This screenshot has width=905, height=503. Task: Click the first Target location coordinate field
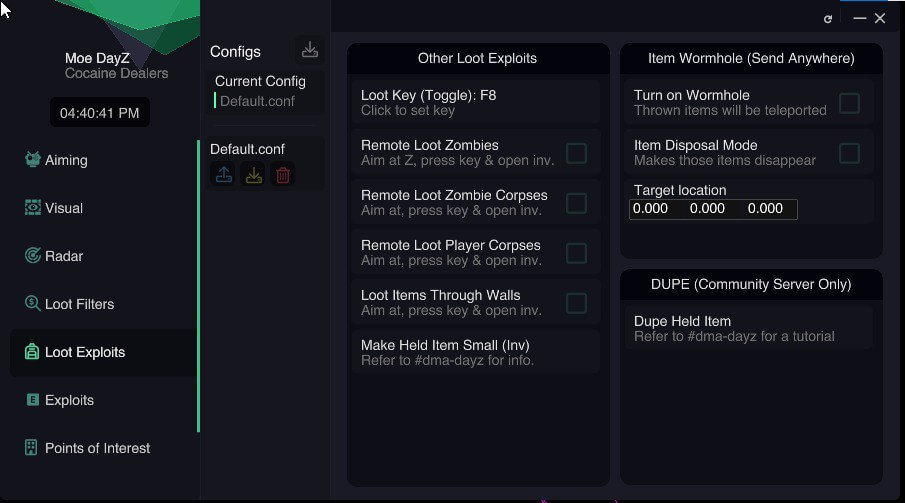655,208
